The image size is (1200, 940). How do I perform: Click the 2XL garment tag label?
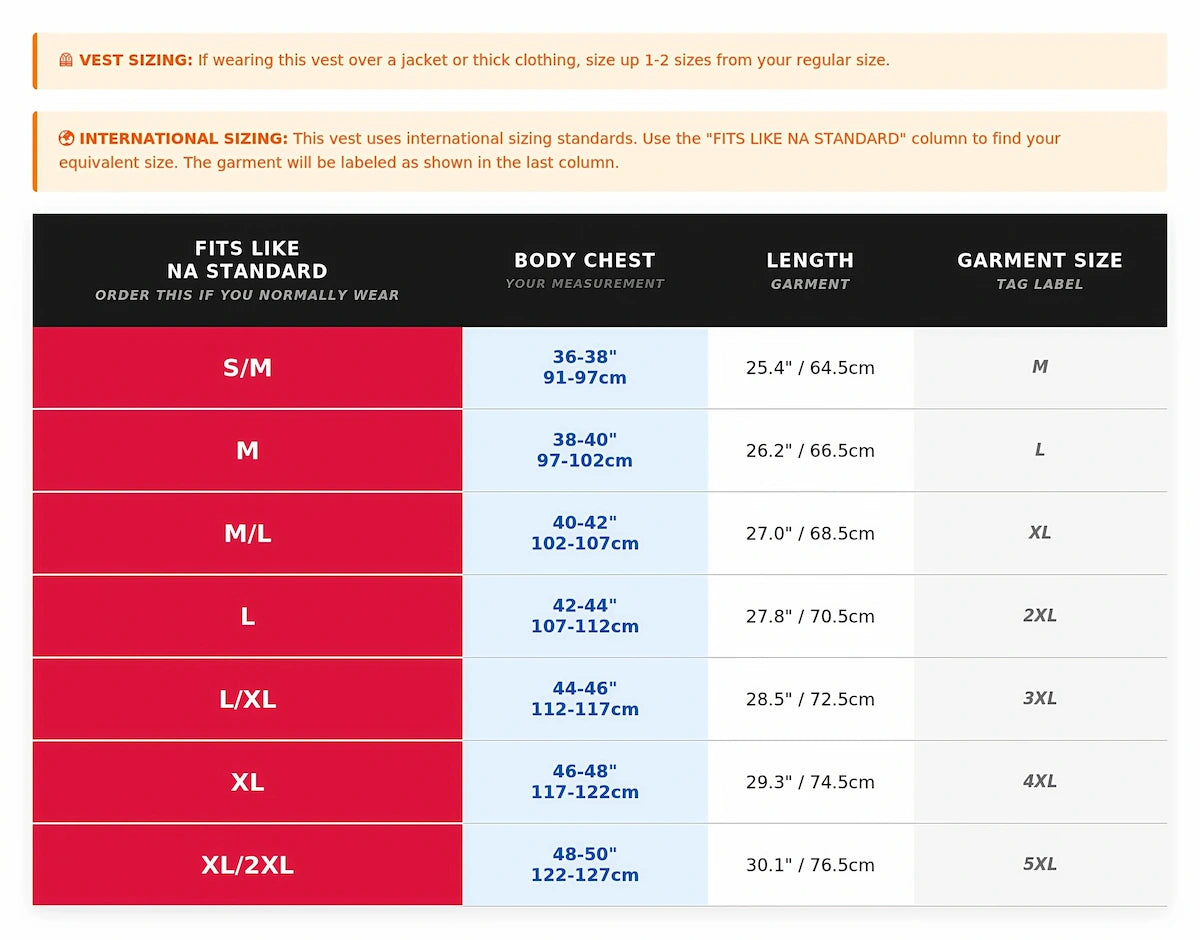click(x=1039, y=616)
